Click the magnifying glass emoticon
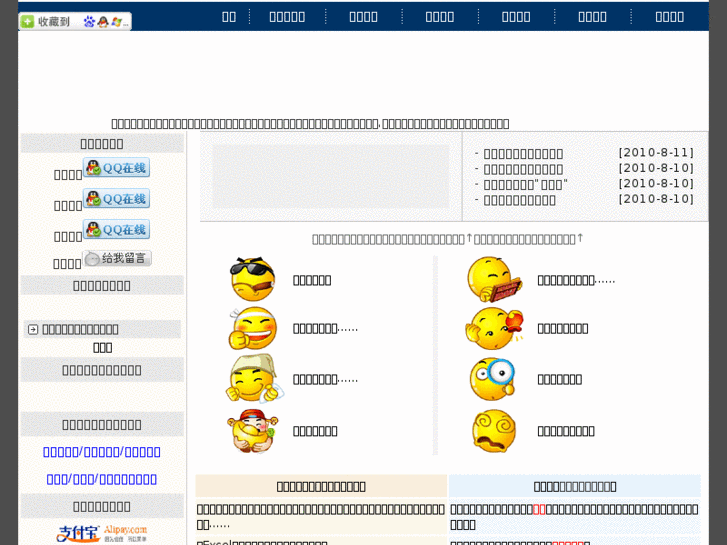Screen dimensions: 727x545 point(492,378)
